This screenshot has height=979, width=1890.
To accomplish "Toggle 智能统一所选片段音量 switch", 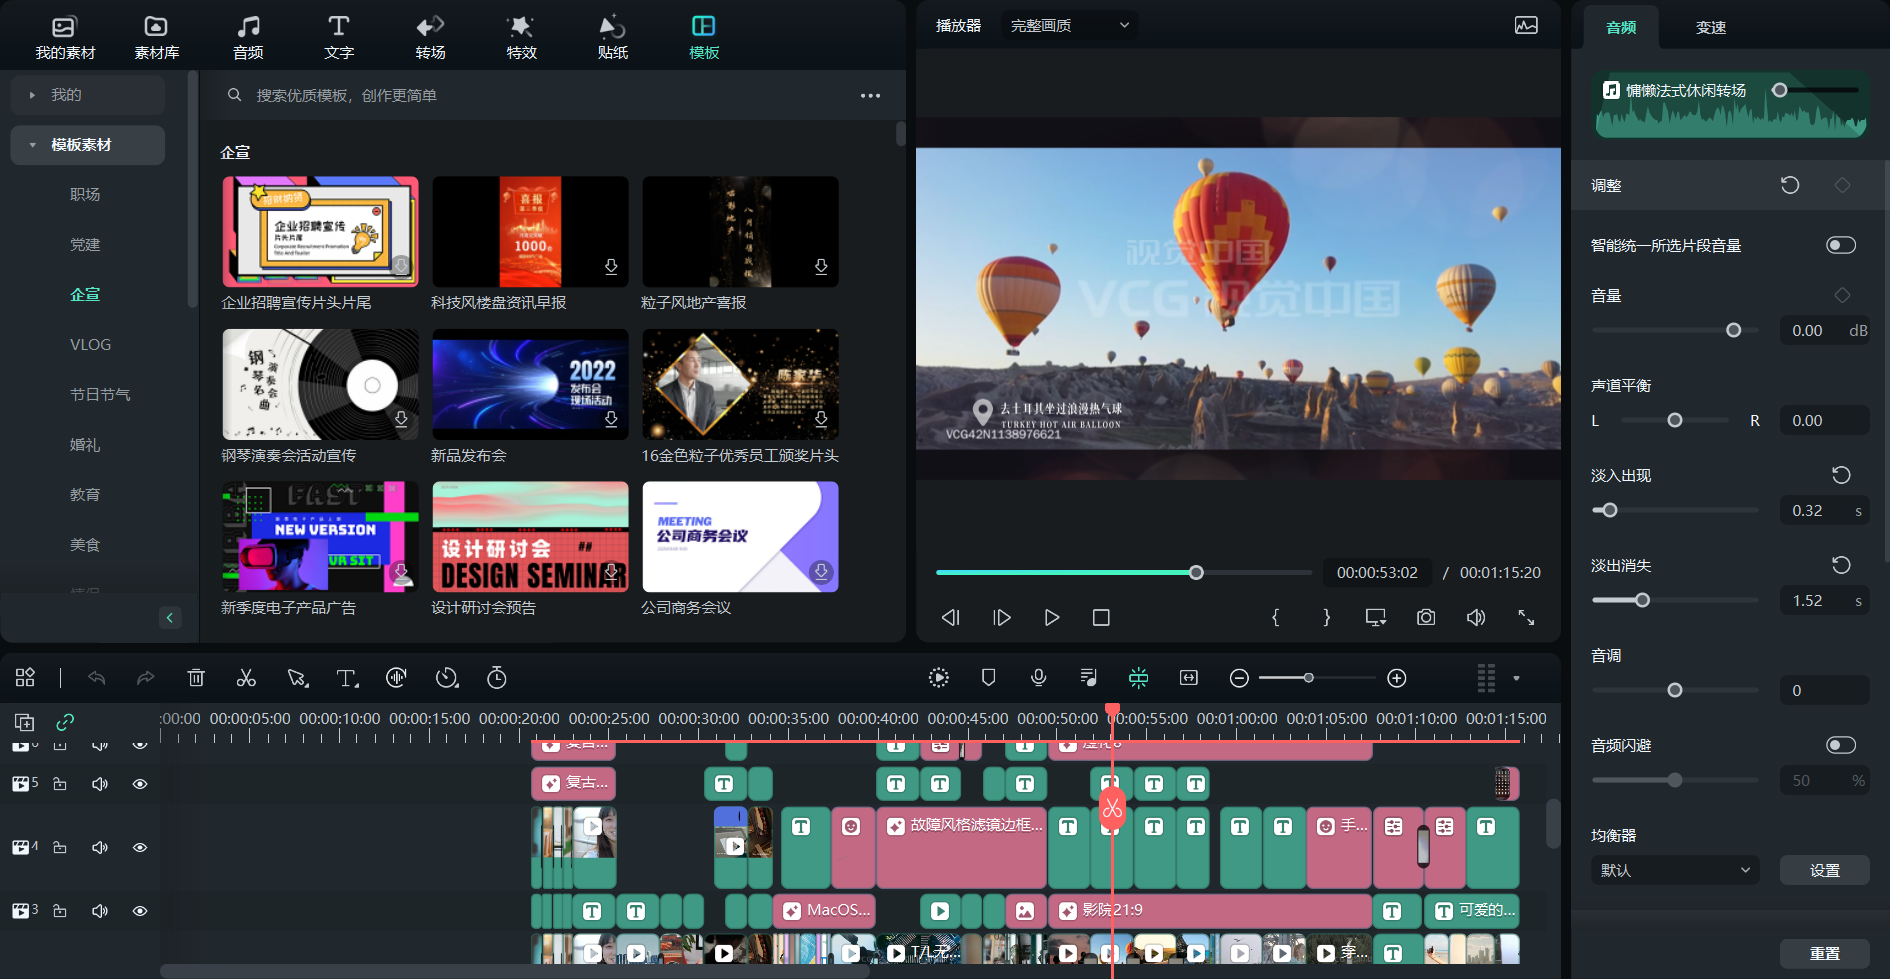I will pyautogui.click(x=1840, y=245).
